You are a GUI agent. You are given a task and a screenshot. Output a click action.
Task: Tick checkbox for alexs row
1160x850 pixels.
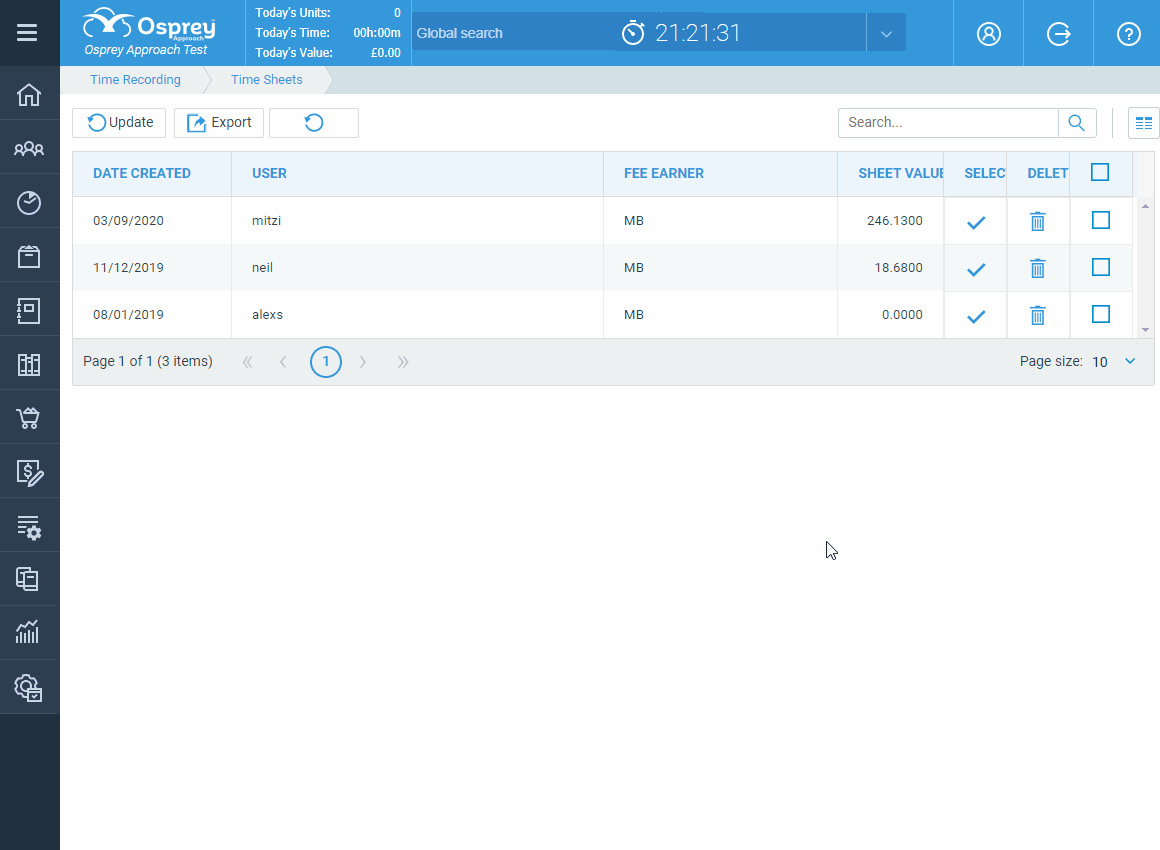click(x=1101, y=314)
